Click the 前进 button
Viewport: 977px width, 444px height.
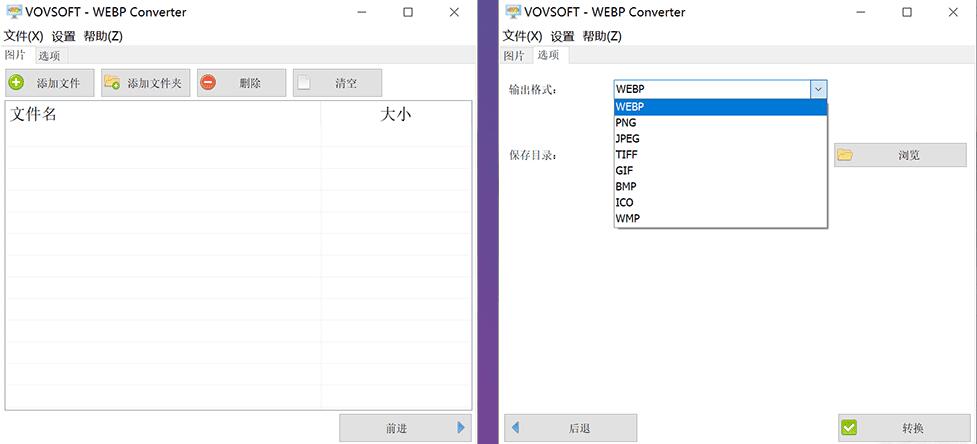(406, 428)
